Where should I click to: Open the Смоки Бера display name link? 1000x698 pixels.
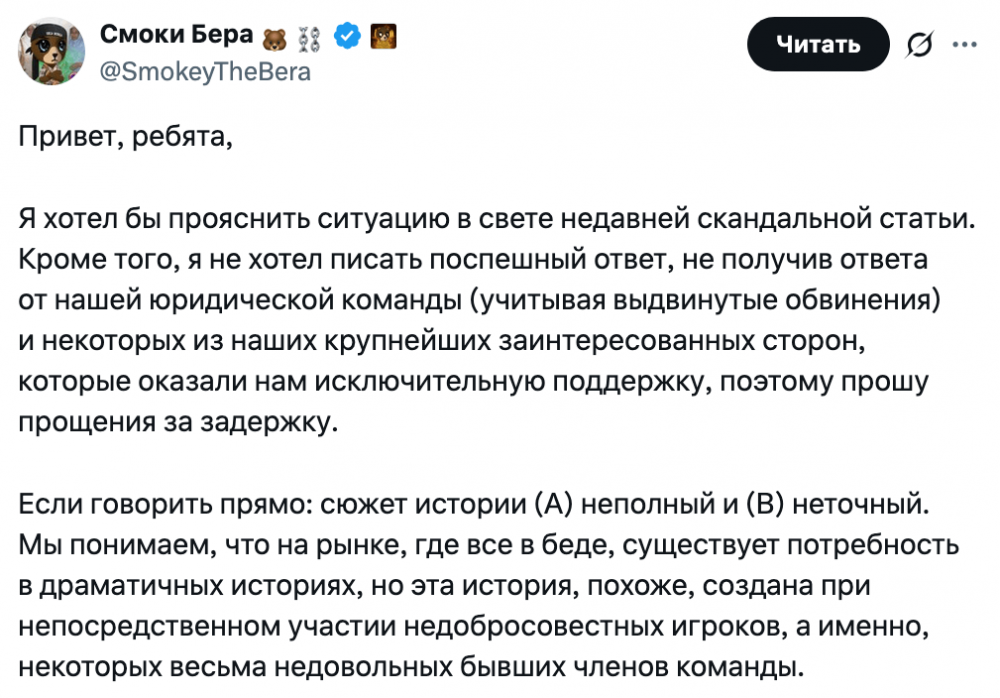[176, 35]
